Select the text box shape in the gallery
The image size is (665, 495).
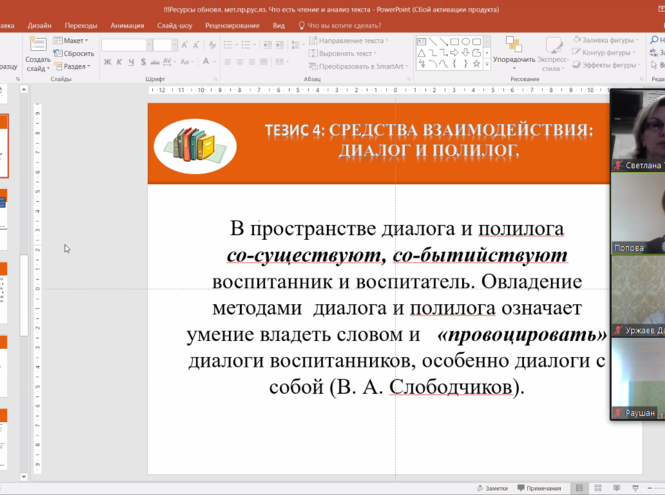pyautogui.click(x=421, y=42)
